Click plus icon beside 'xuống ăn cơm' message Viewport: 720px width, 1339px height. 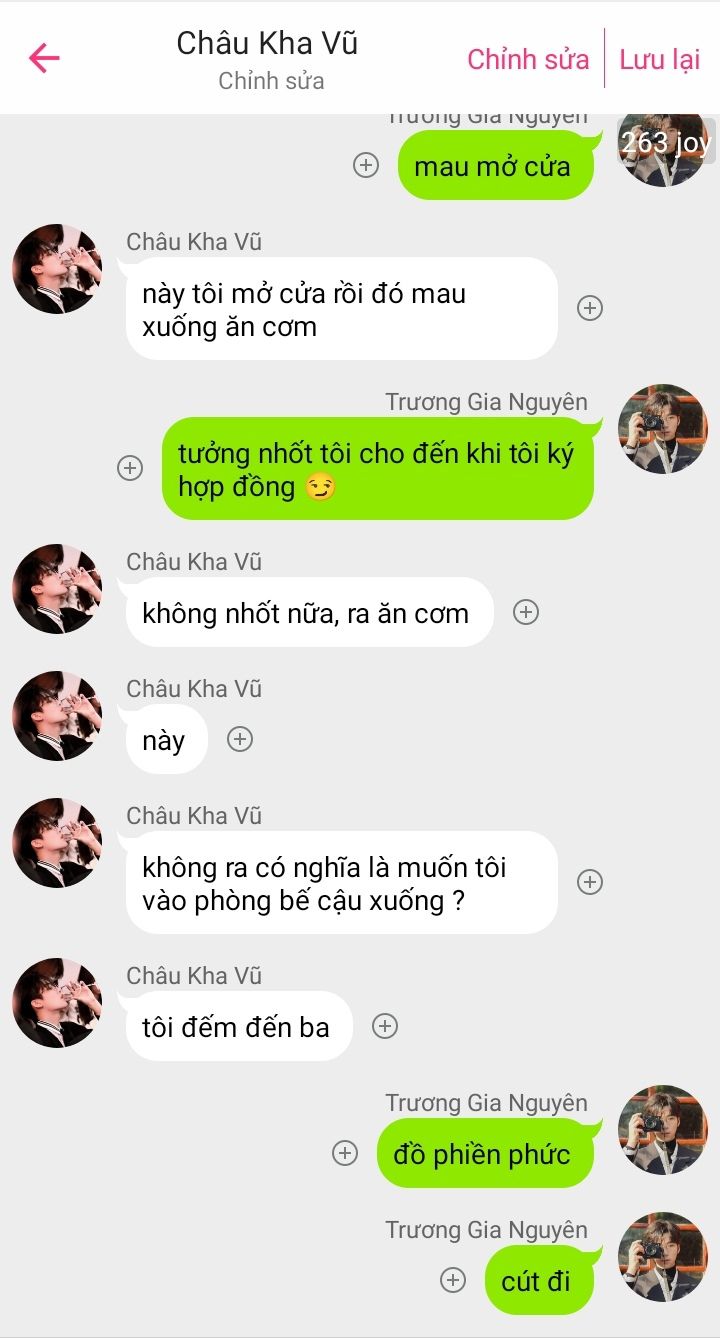(x=590, y=308)
